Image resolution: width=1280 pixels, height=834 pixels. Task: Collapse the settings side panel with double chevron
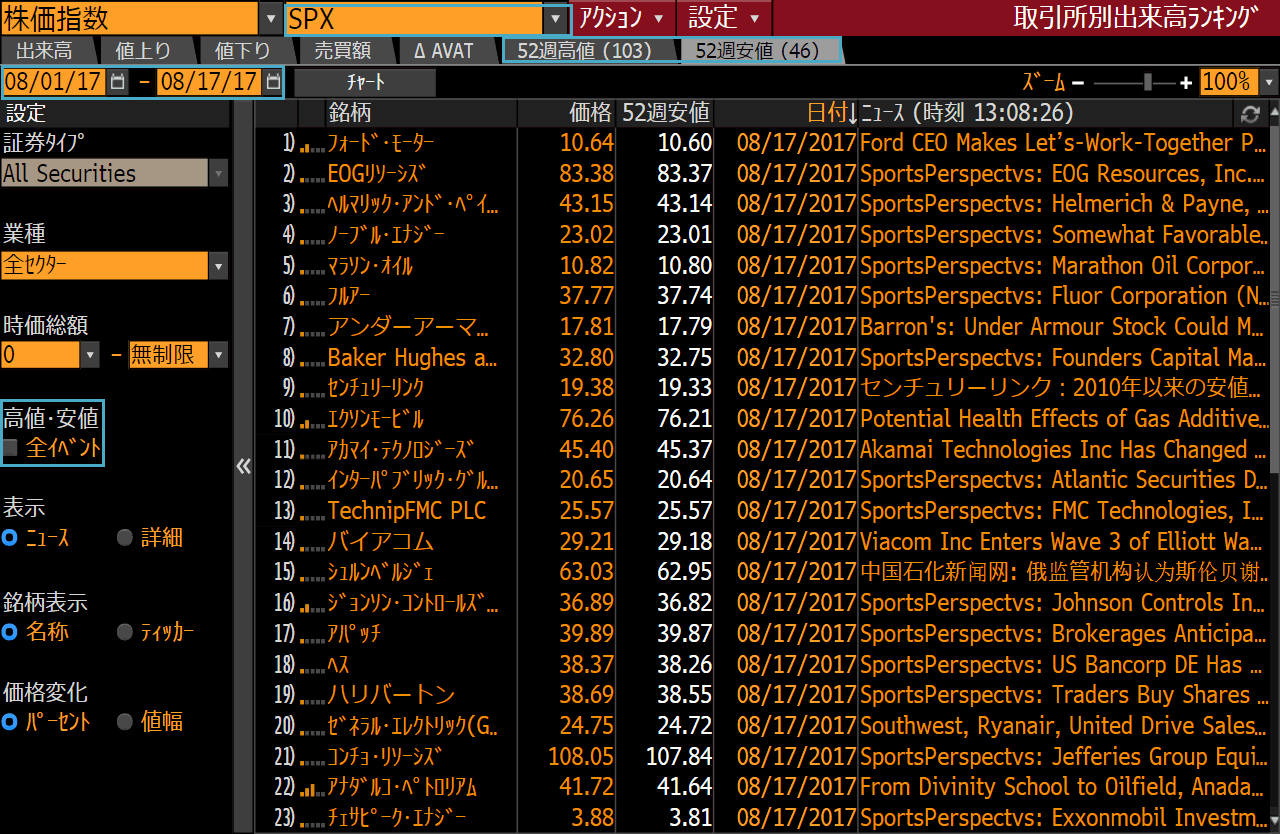click(243, 467)
